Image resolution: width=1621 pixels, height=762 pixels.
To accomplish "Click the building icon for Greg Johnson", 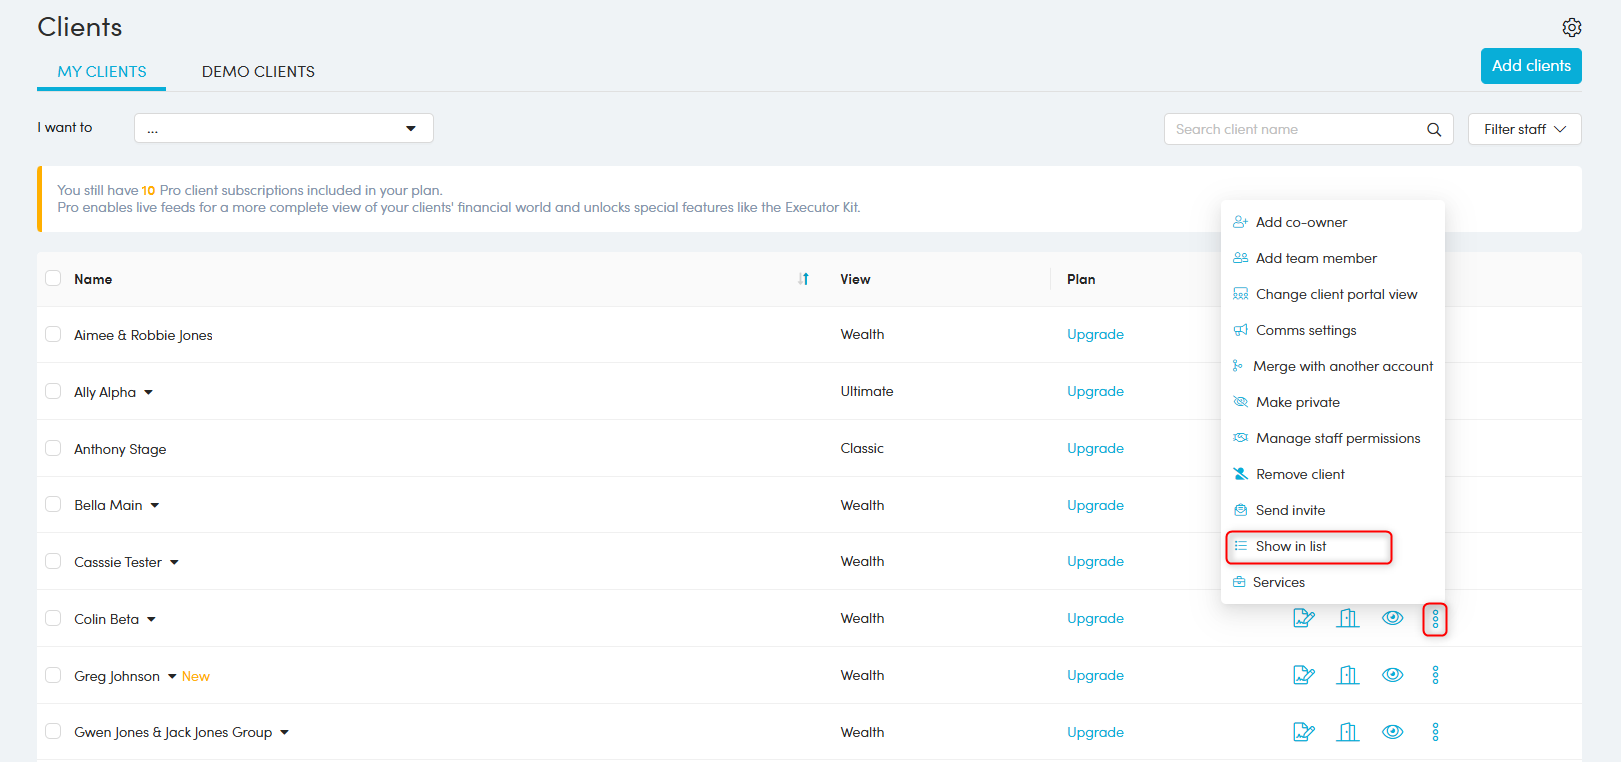I will (1348, 675).
